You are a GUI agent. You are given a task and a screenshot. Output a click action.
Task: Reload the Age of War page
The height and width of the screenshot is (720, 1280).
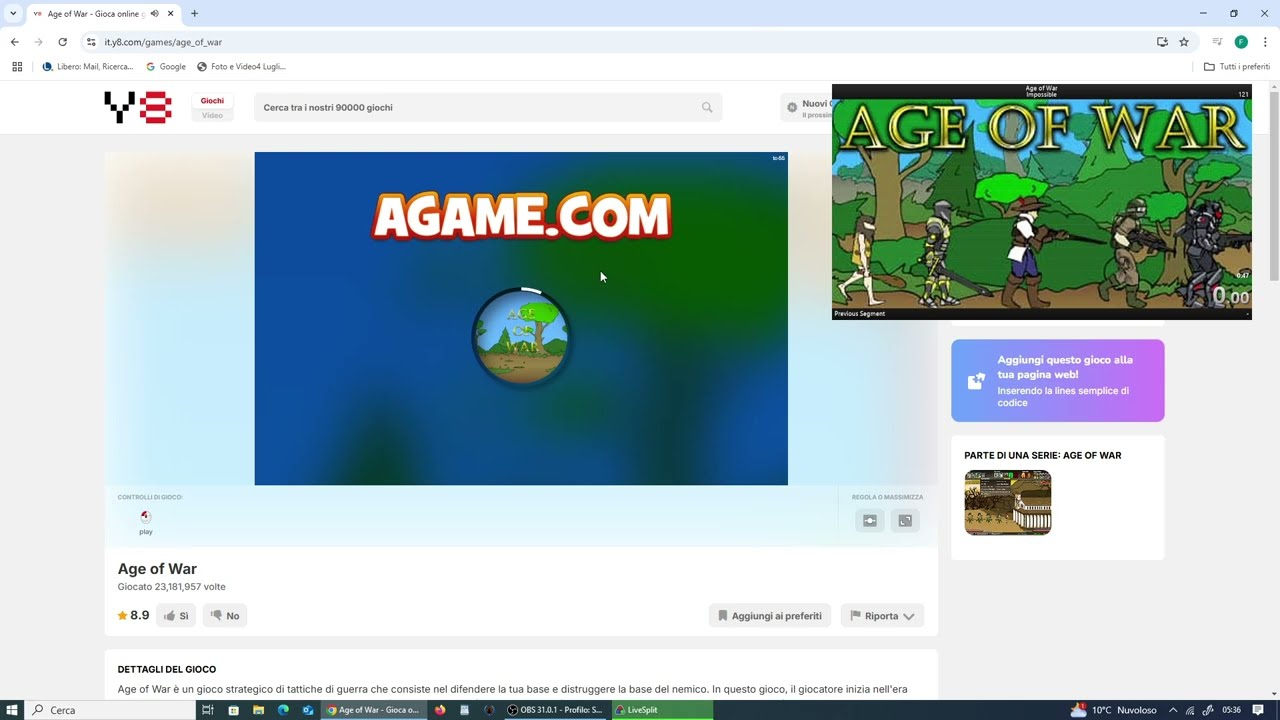62,42
